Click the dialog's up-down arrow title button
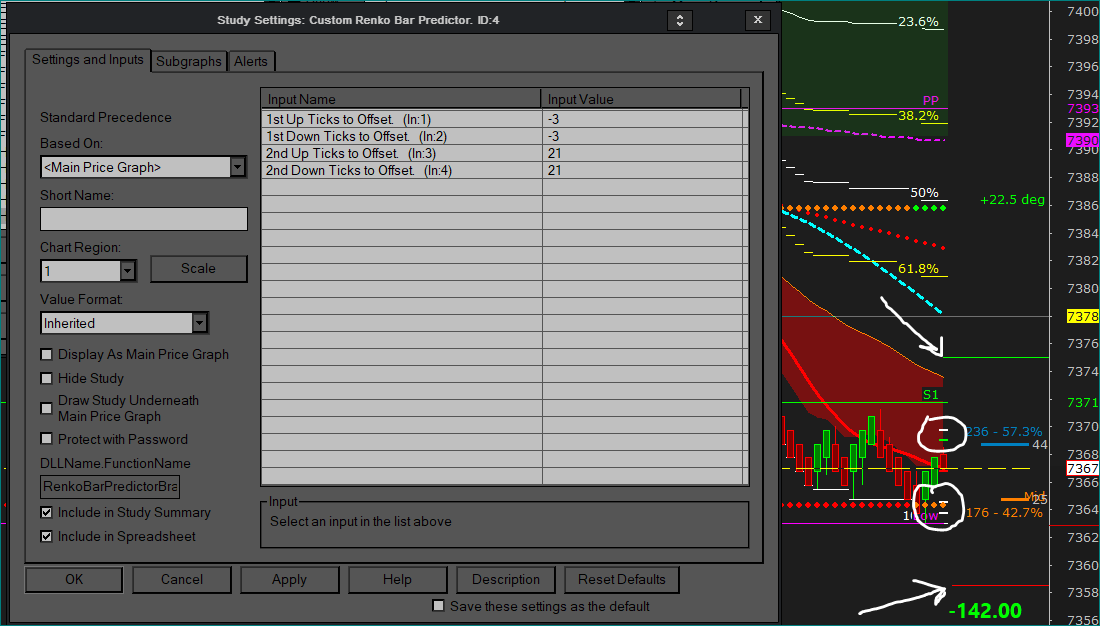The height and width of the screenshot is (626, 1100). (x=680, y=20)
